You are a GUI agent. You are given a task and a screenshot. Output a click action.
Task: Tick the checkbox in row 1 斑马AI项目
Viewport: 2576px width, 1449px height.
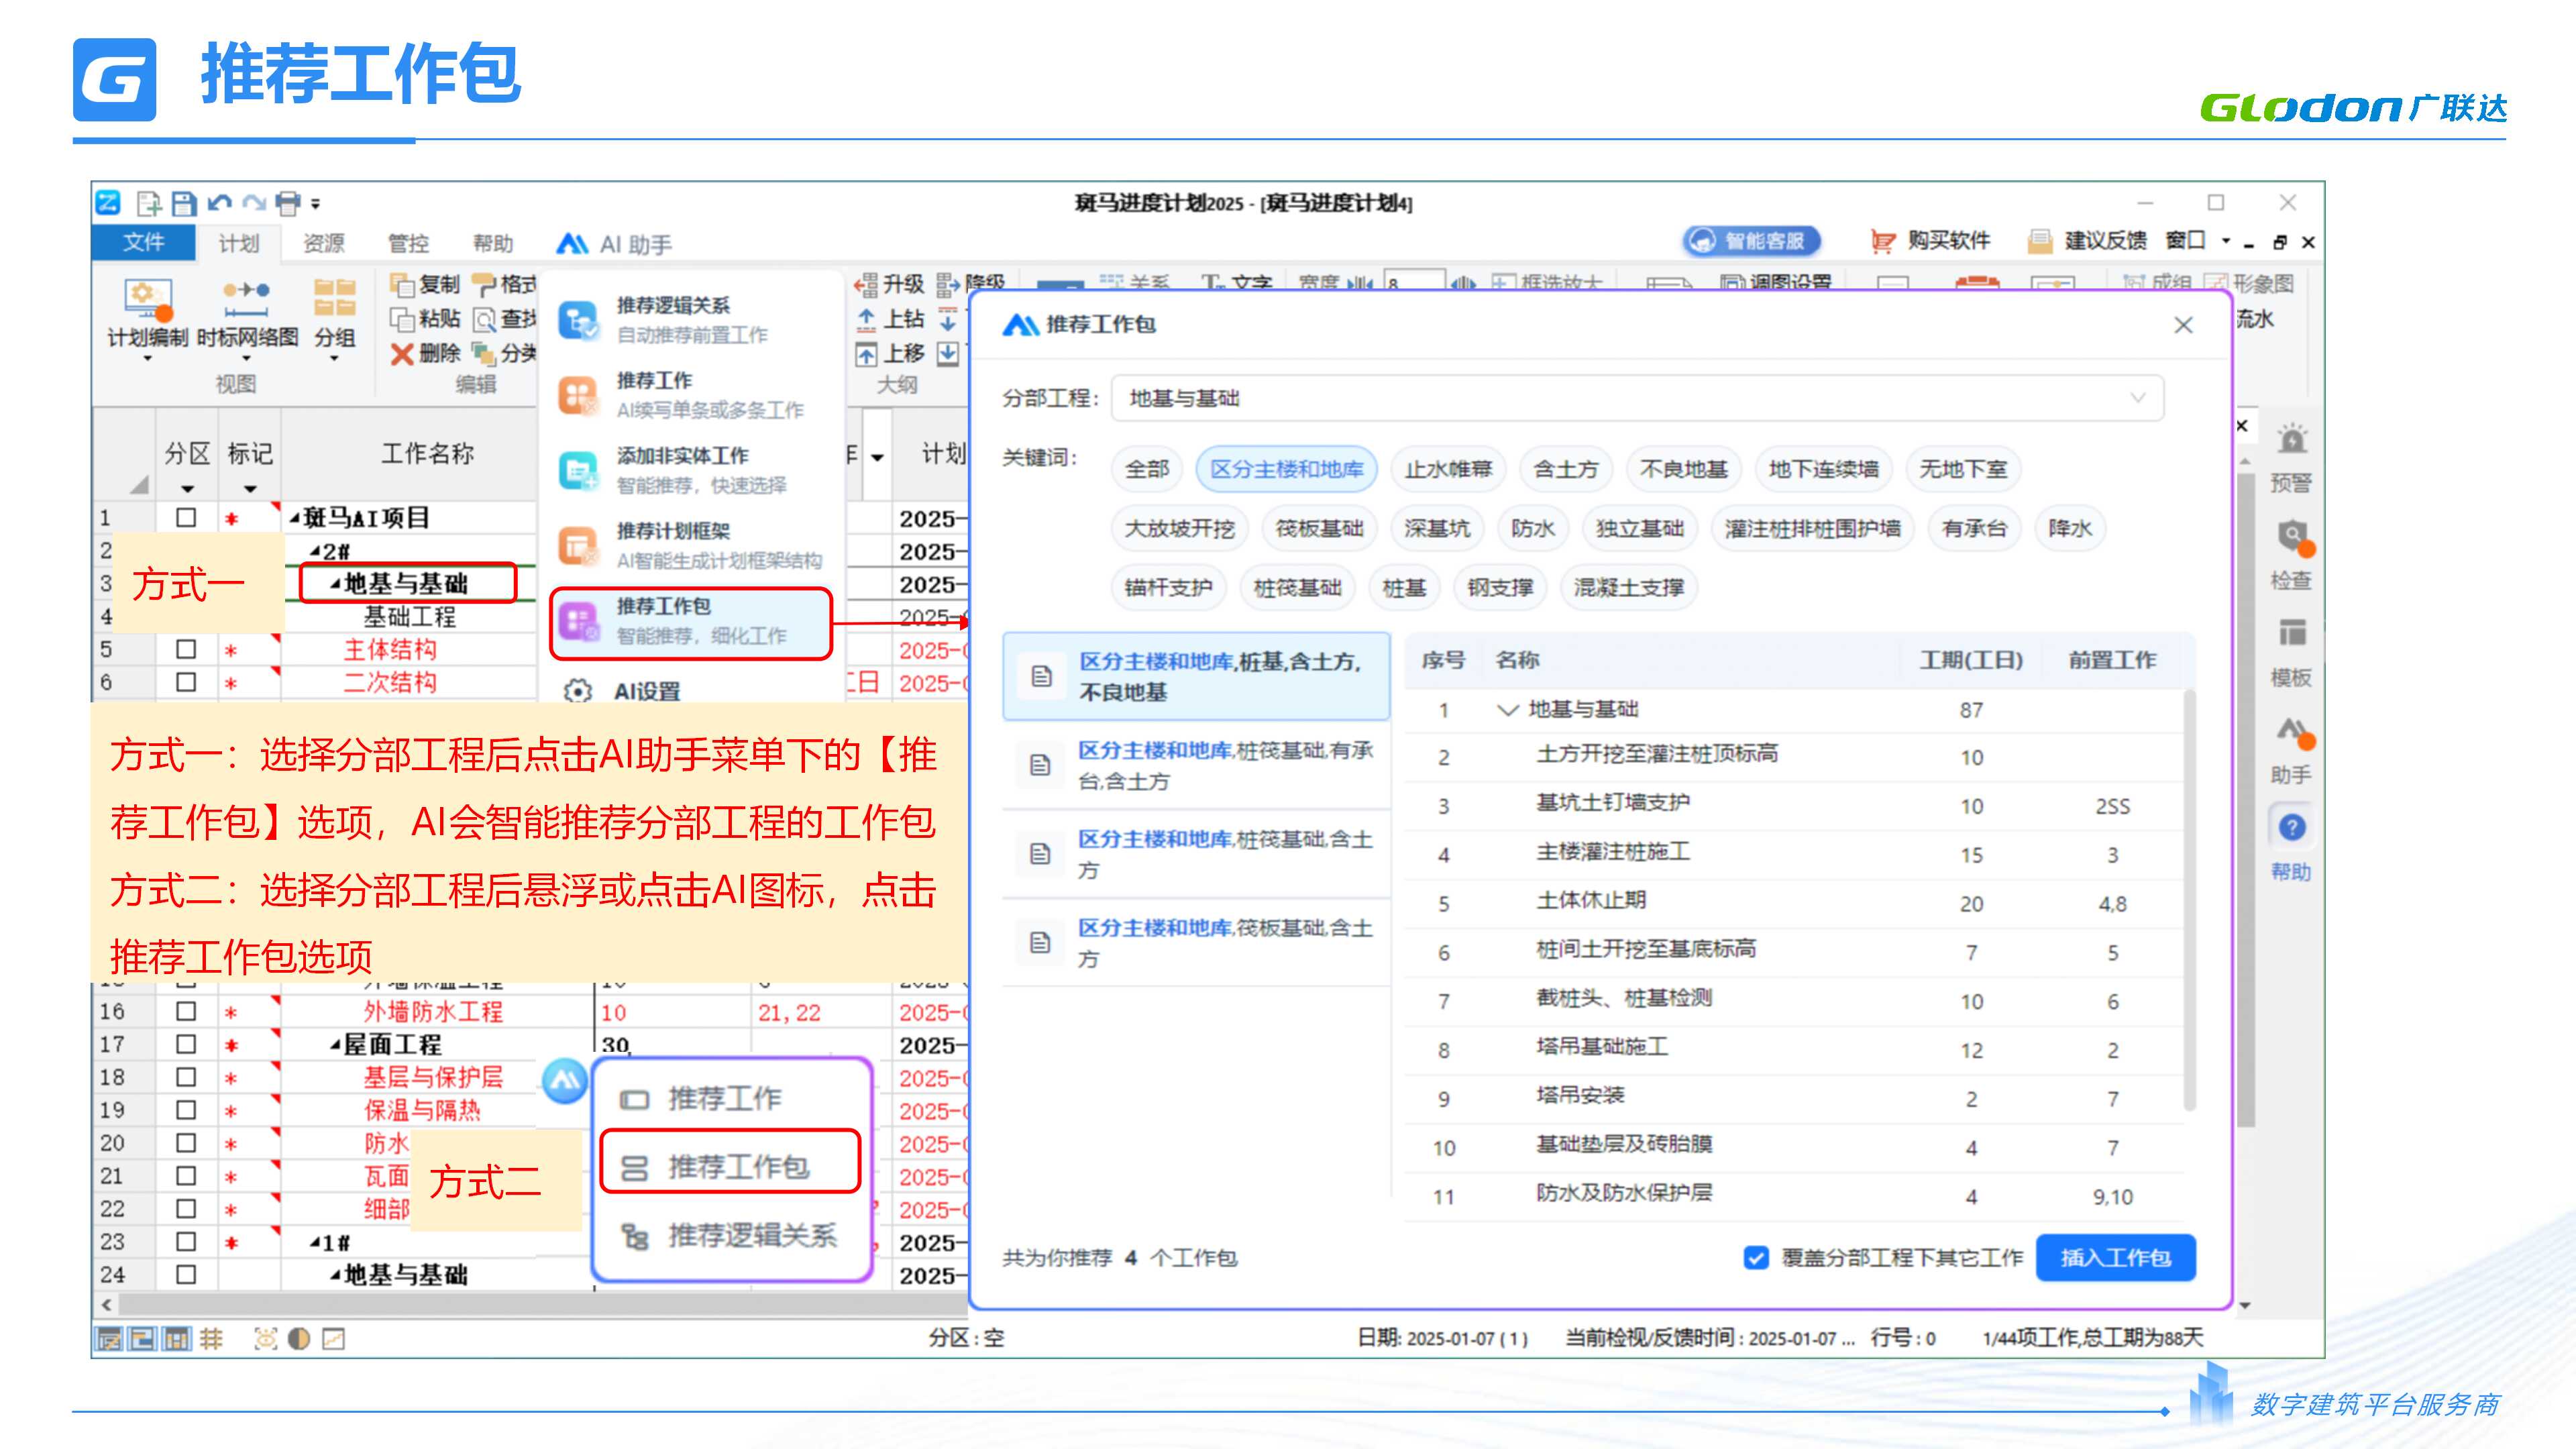pos(186,518)
